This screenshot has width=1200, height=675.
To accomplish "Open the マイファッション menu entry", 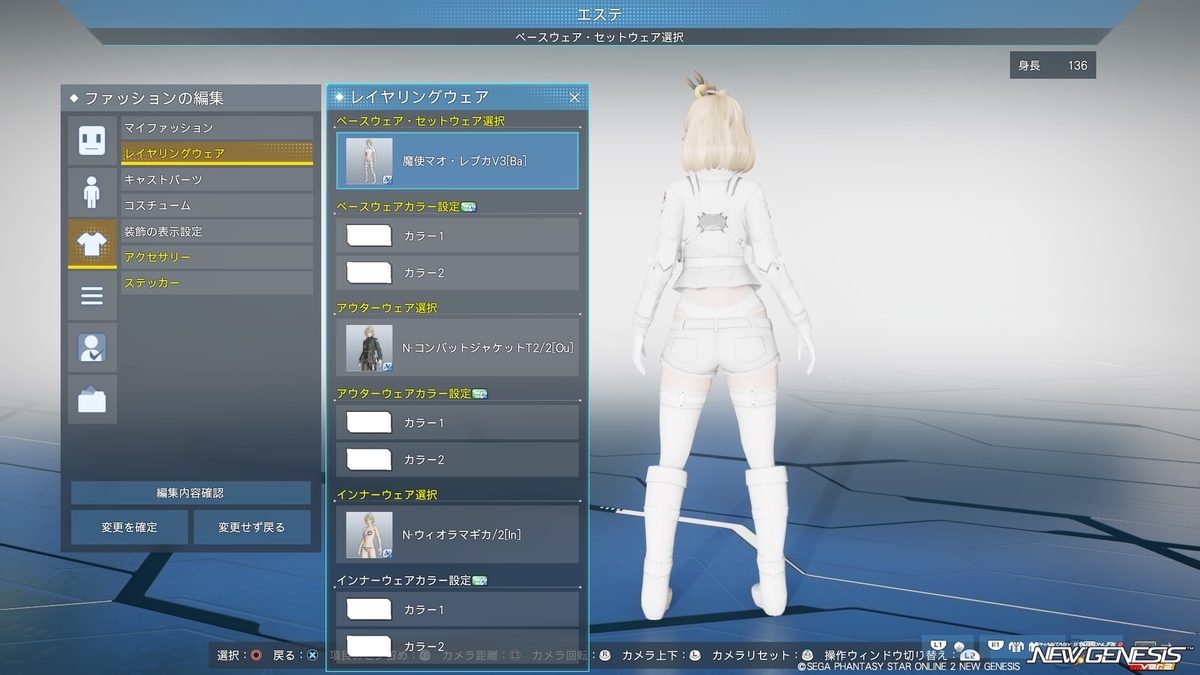I will coord(217,128).
